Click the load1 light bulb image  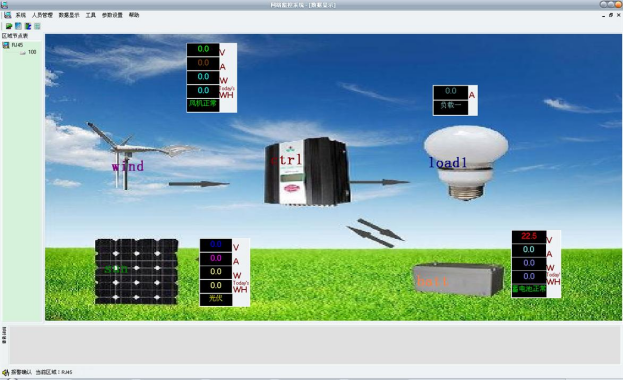[x=466, y=162]
